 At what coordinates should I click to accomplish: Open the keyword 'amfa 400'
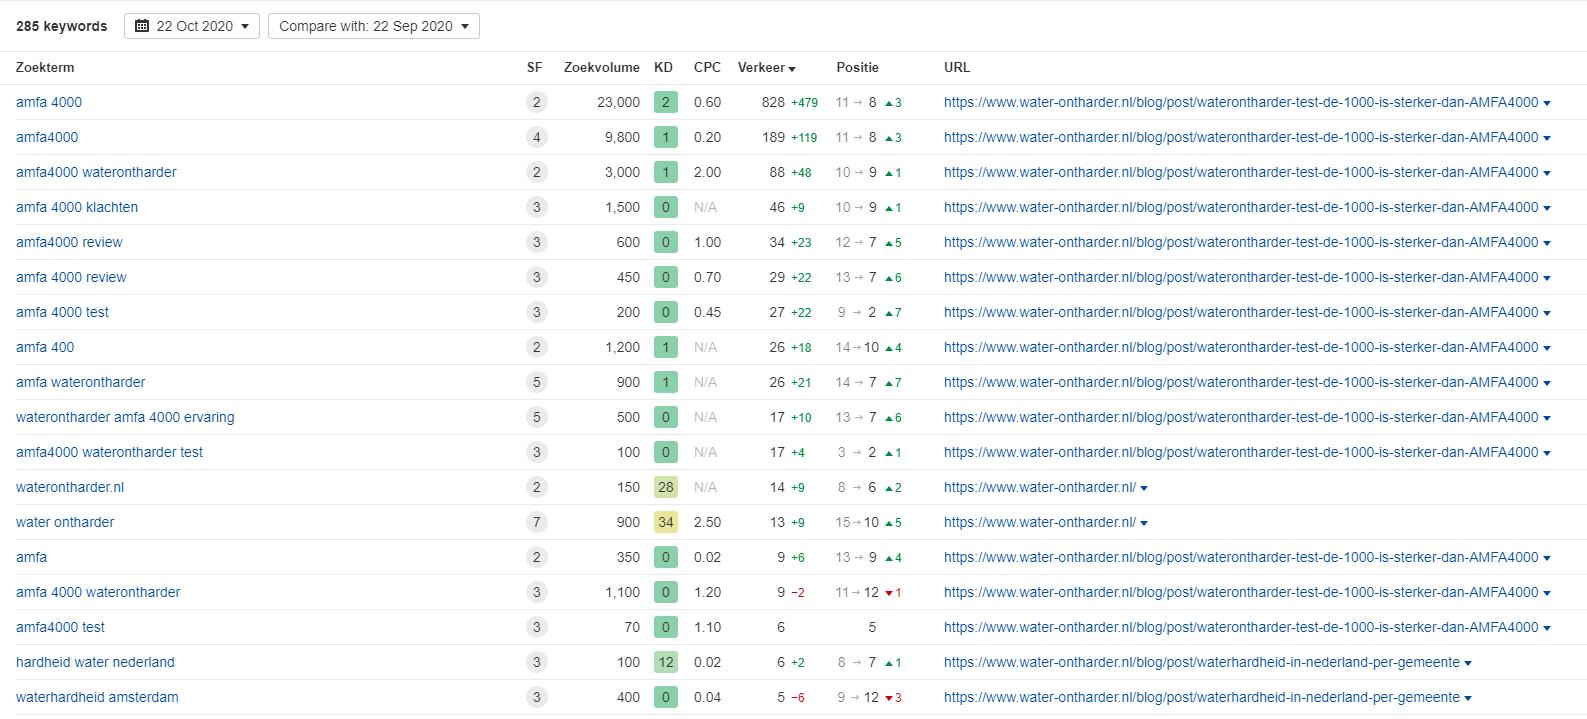[x=45, y=347]
